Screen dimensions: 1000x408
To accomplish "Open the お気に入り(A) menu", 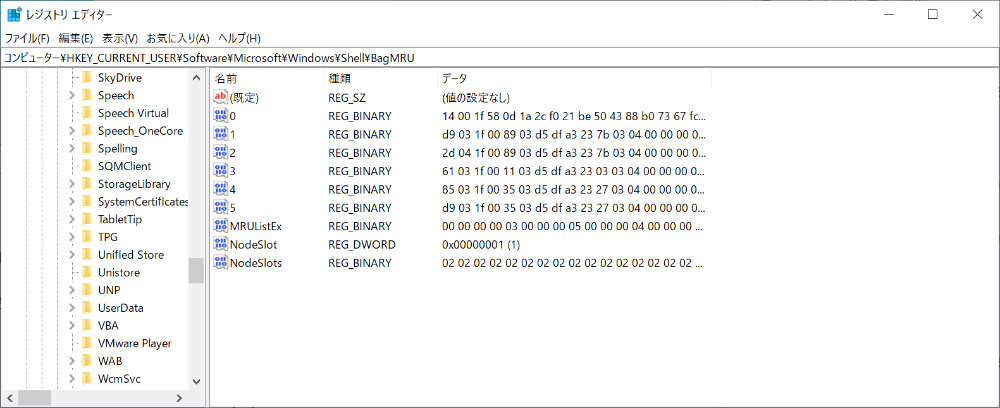I will click(178, 38).
